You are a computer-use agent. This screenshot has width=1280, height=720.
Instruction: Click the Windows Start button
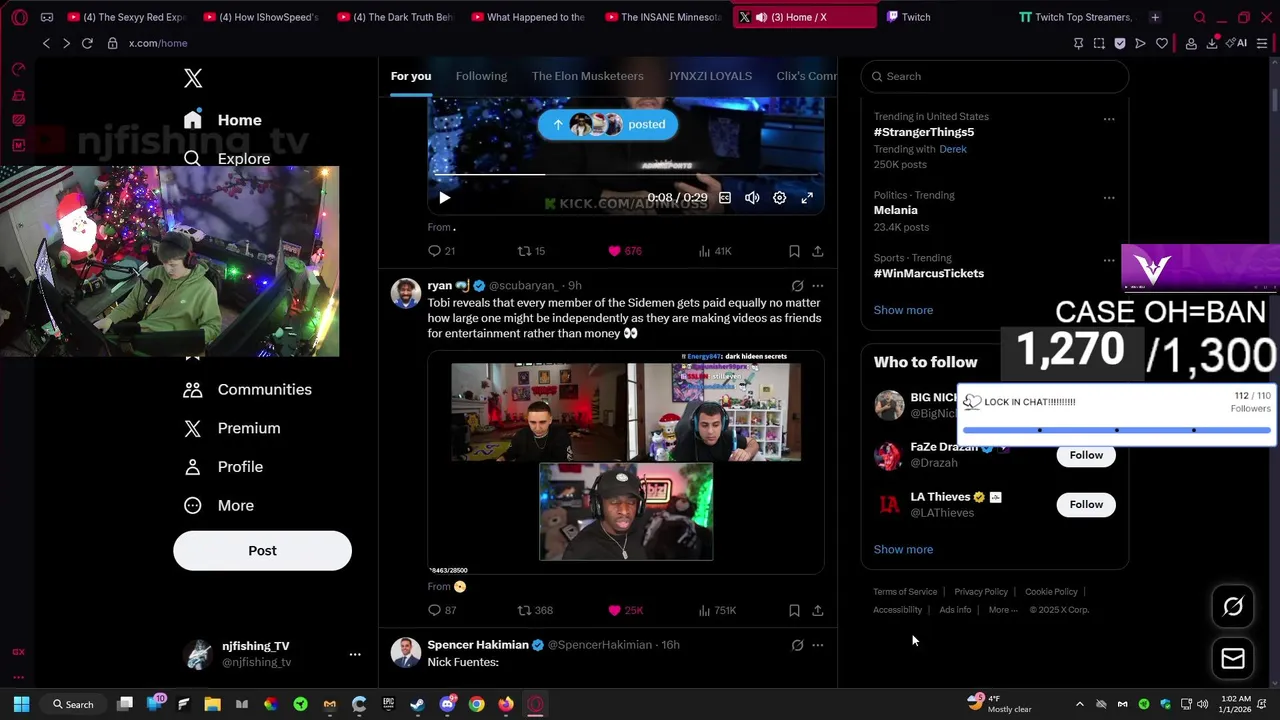click(x=21, y=704)
